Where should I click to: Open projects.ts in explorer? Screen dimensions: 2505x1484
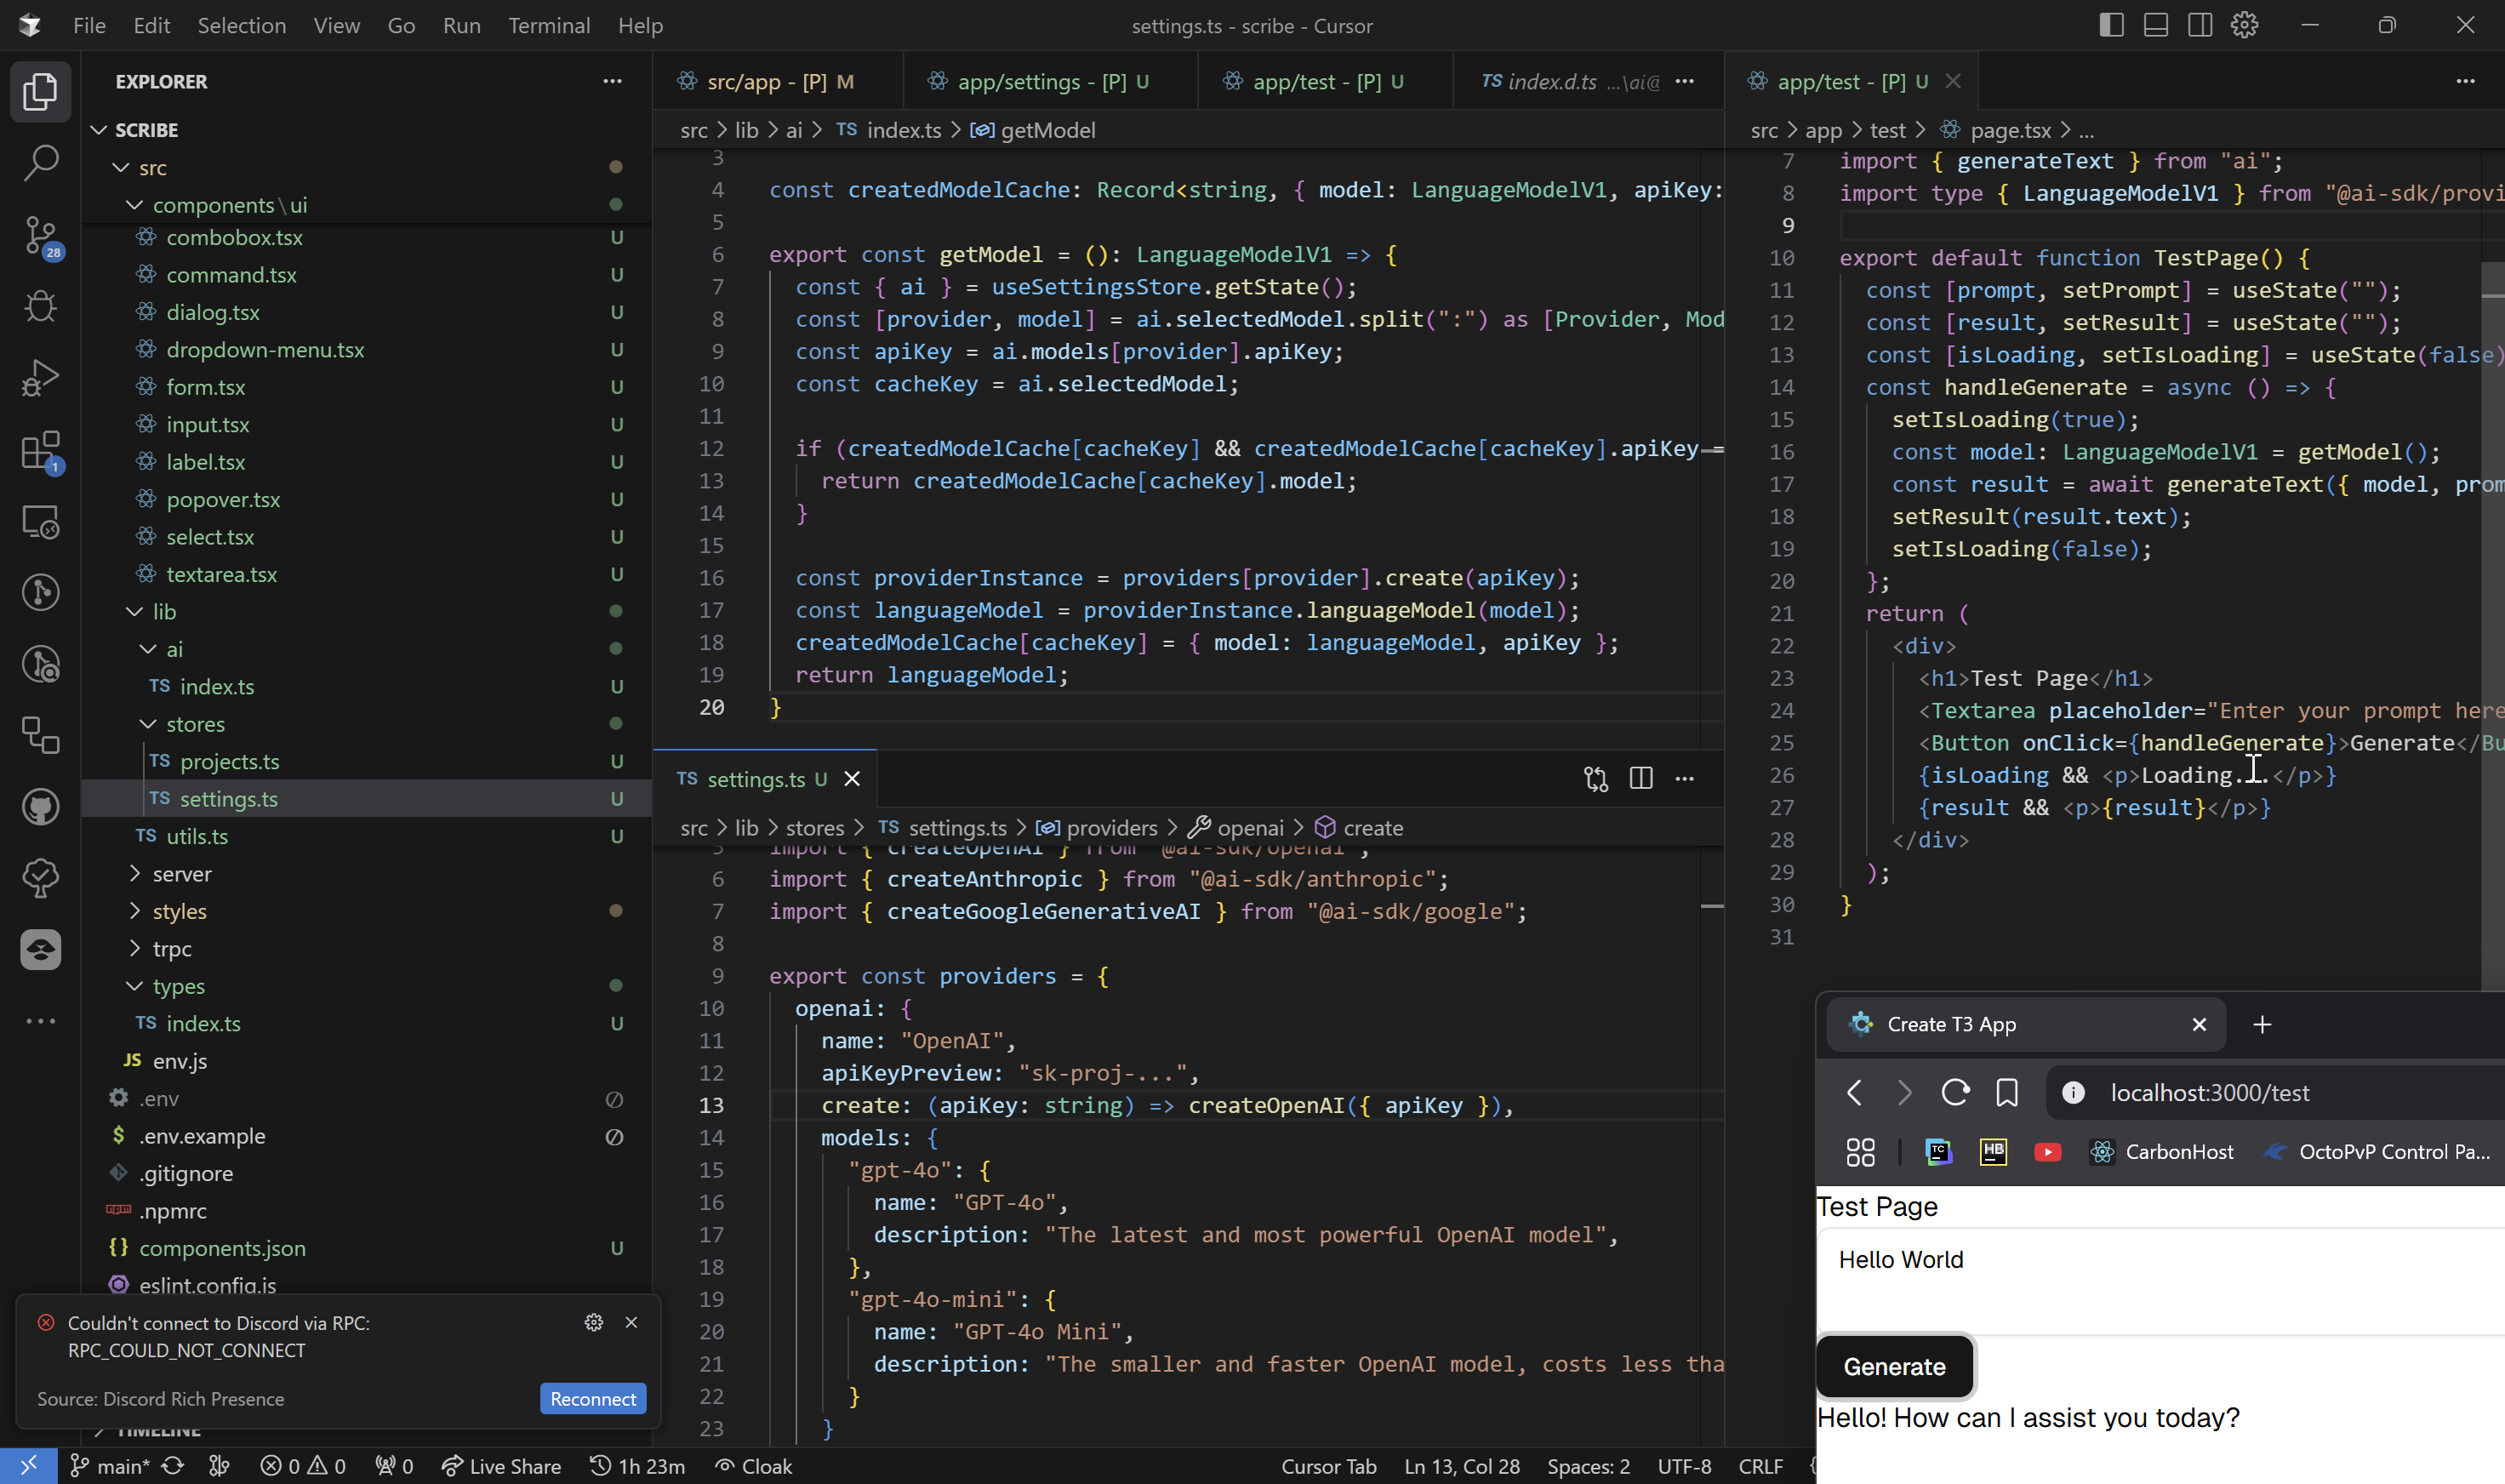coord(229,761)
